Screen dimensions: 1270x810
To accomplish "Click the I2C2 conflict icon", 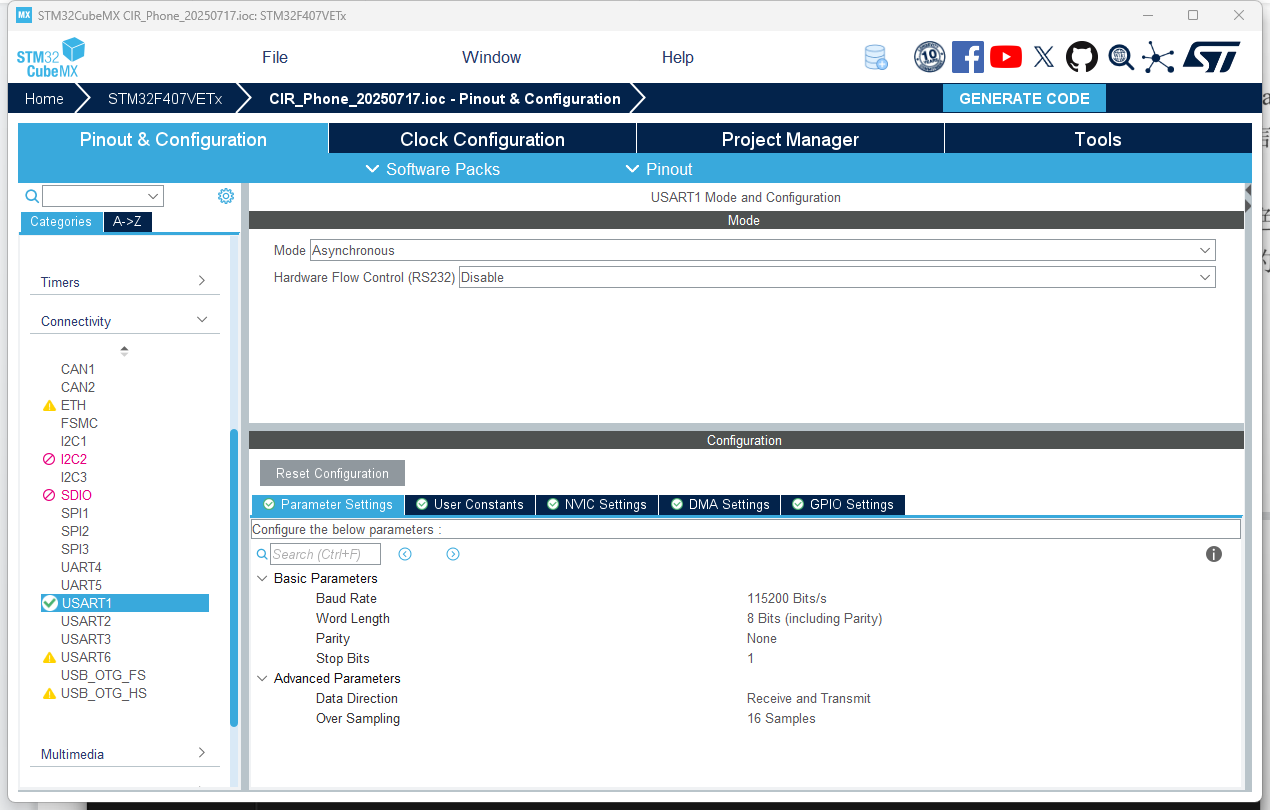I will pyautogui.click(x=49, y=459).
